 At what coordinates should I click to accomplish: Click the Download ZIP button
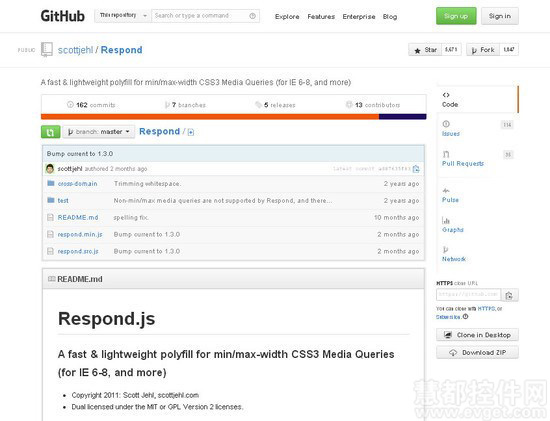tap(477, 352)
